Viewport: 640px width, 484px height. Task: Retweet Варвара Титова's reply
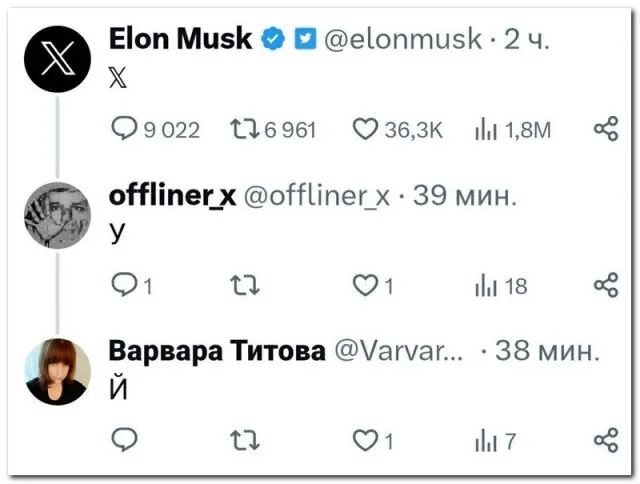(243, 439)
